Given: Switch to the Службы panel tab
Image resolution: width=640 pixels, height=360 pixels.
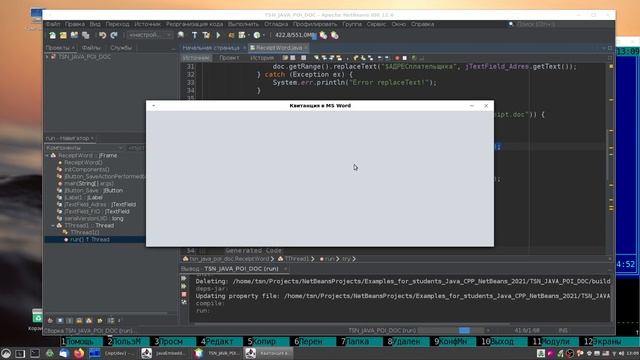Looking at the screenshot, I should 121,48.
